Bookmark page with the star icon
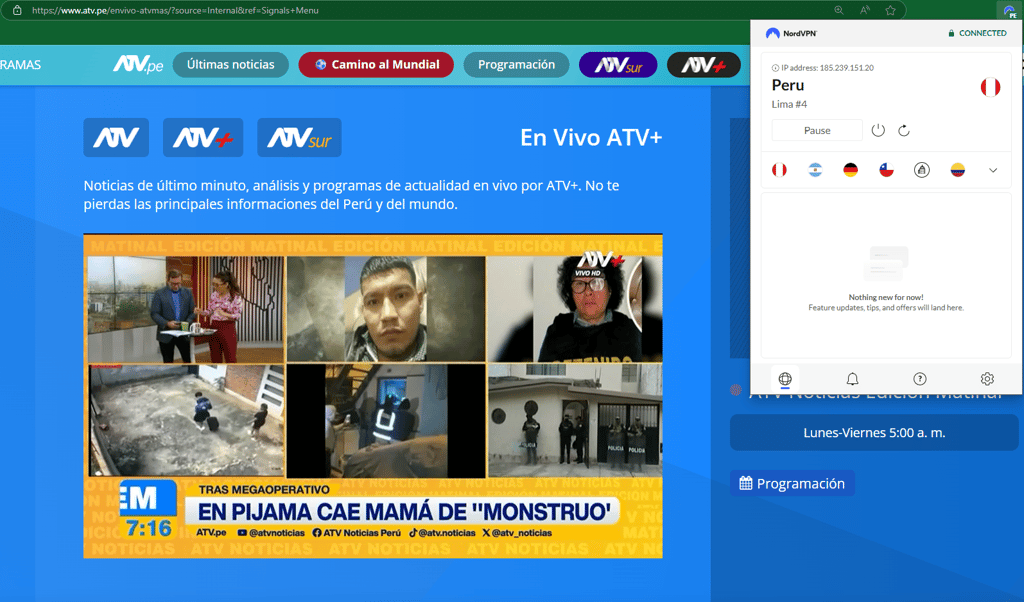Screen dimensions: 1024x602 coord(890,10)
